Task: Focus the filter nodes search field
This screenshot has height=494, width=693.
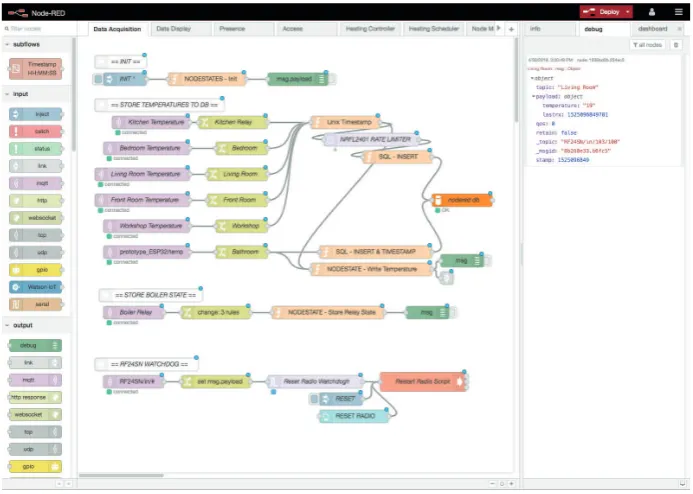Action: click(38, 29)
